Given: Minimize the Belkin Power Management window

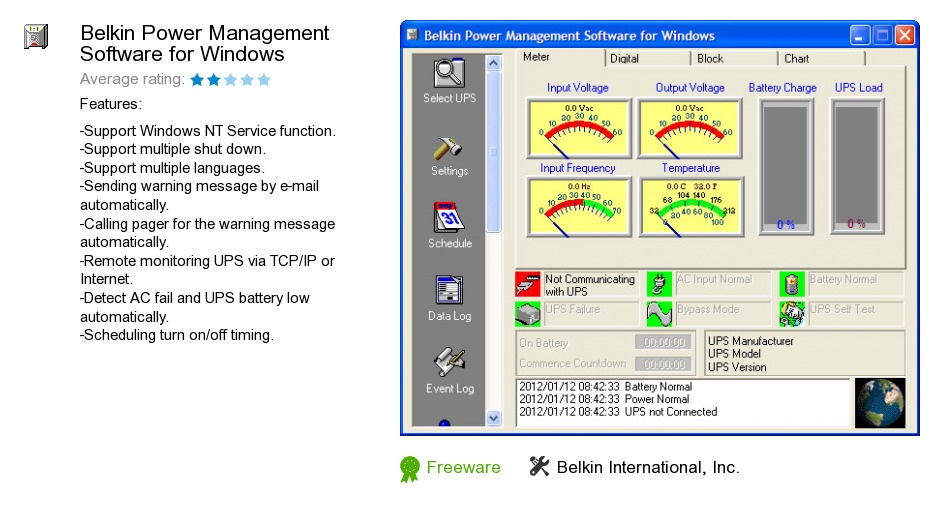Looking at the screenshot, I should [860, 35].
